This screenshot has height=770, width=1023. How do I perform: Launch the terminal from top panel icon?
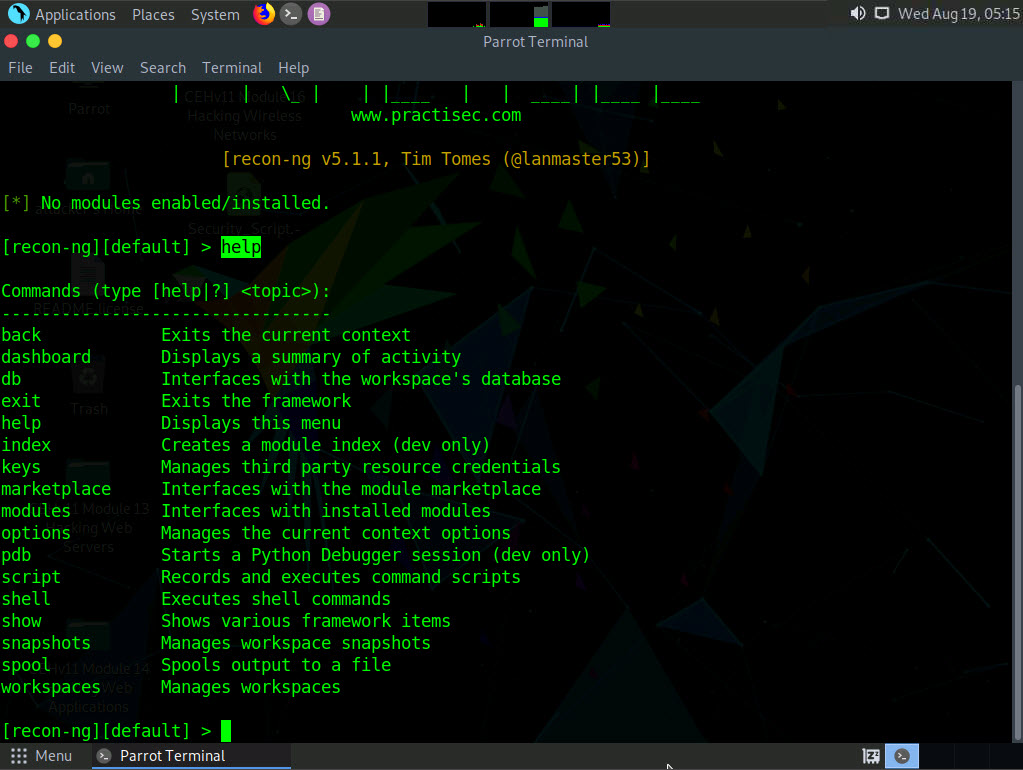tap(291, 14)
